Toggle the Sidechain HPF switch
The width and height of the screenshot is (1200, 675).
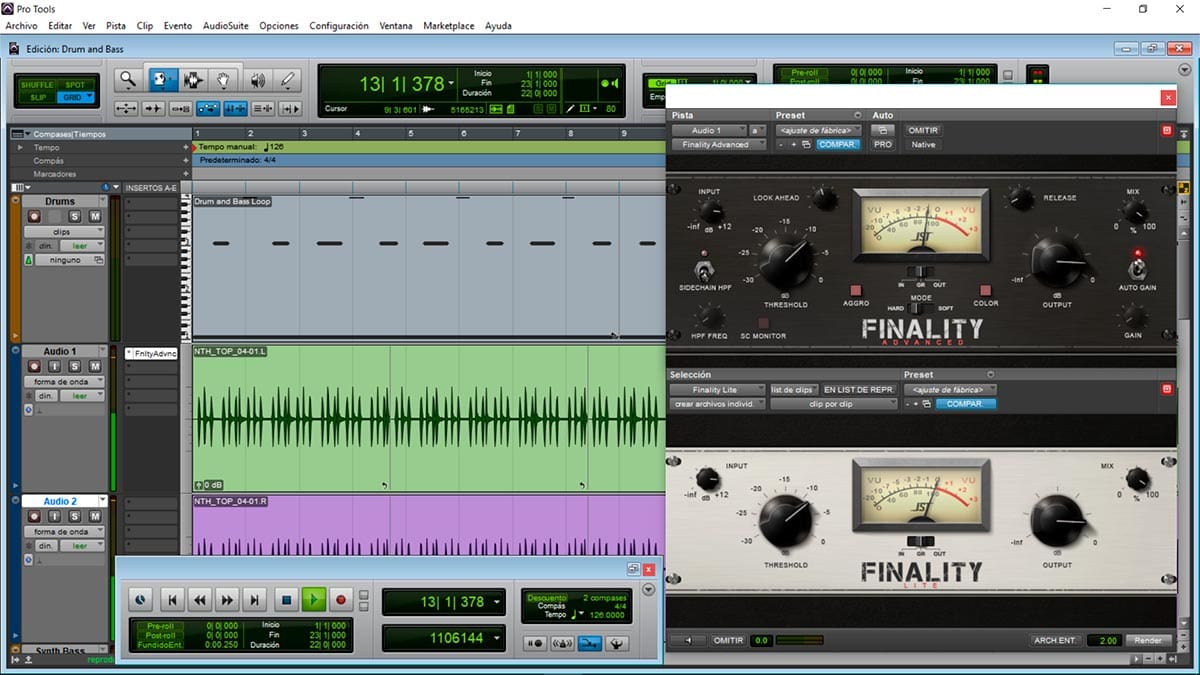pyautogui.click(x=704, y=269)
